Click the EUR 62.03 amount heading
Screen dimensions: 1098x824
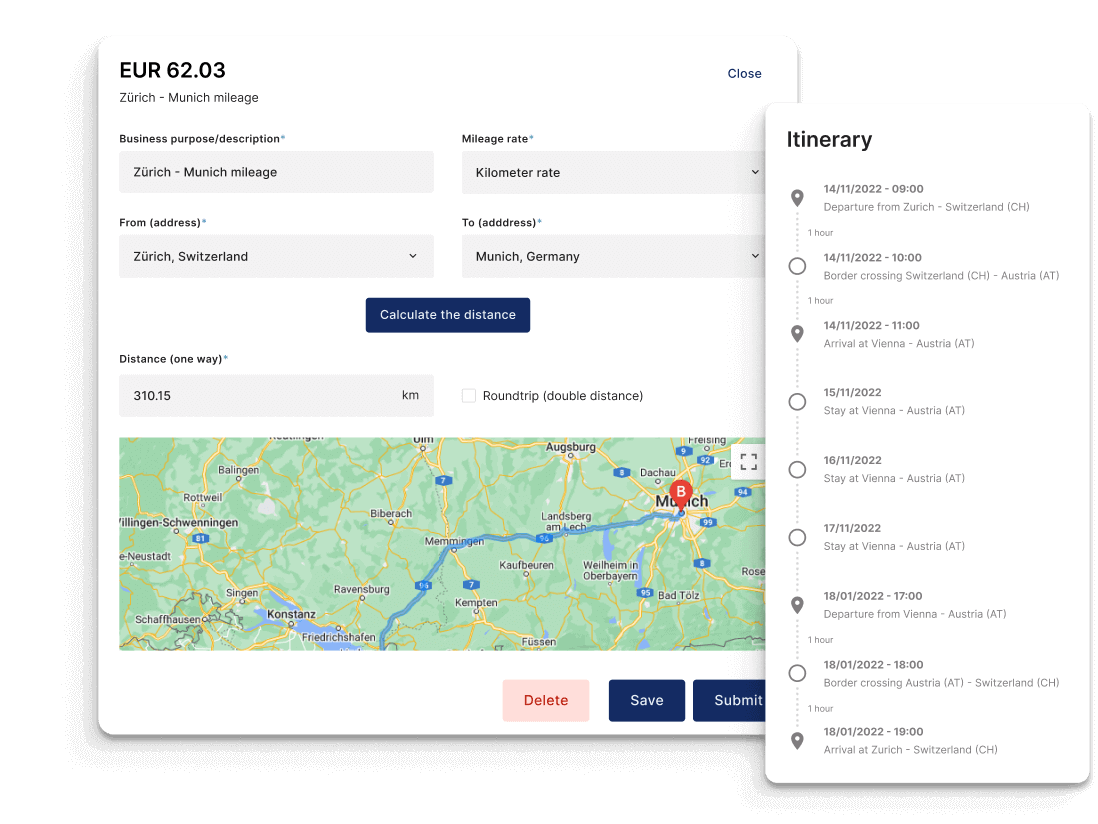pos(172,70)
